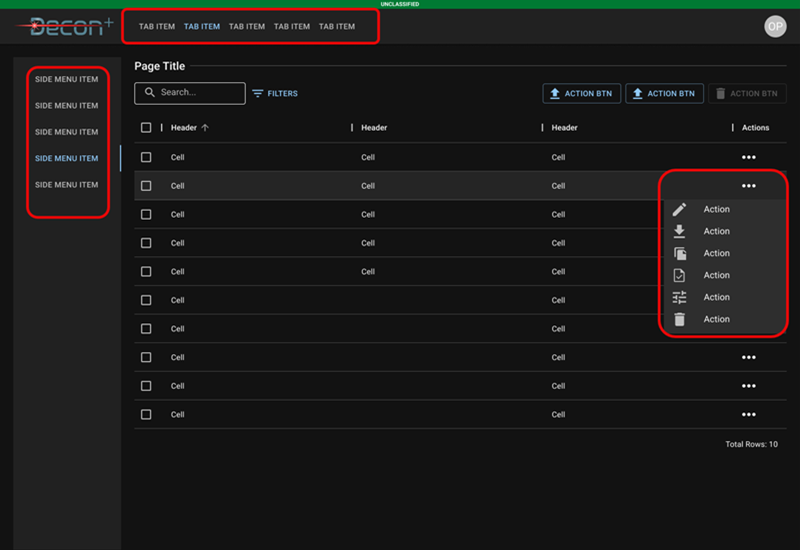Click the sort arrow beside the first Header
The height and width of the screenshot is (550, 800).
click(x=205, y=128)
